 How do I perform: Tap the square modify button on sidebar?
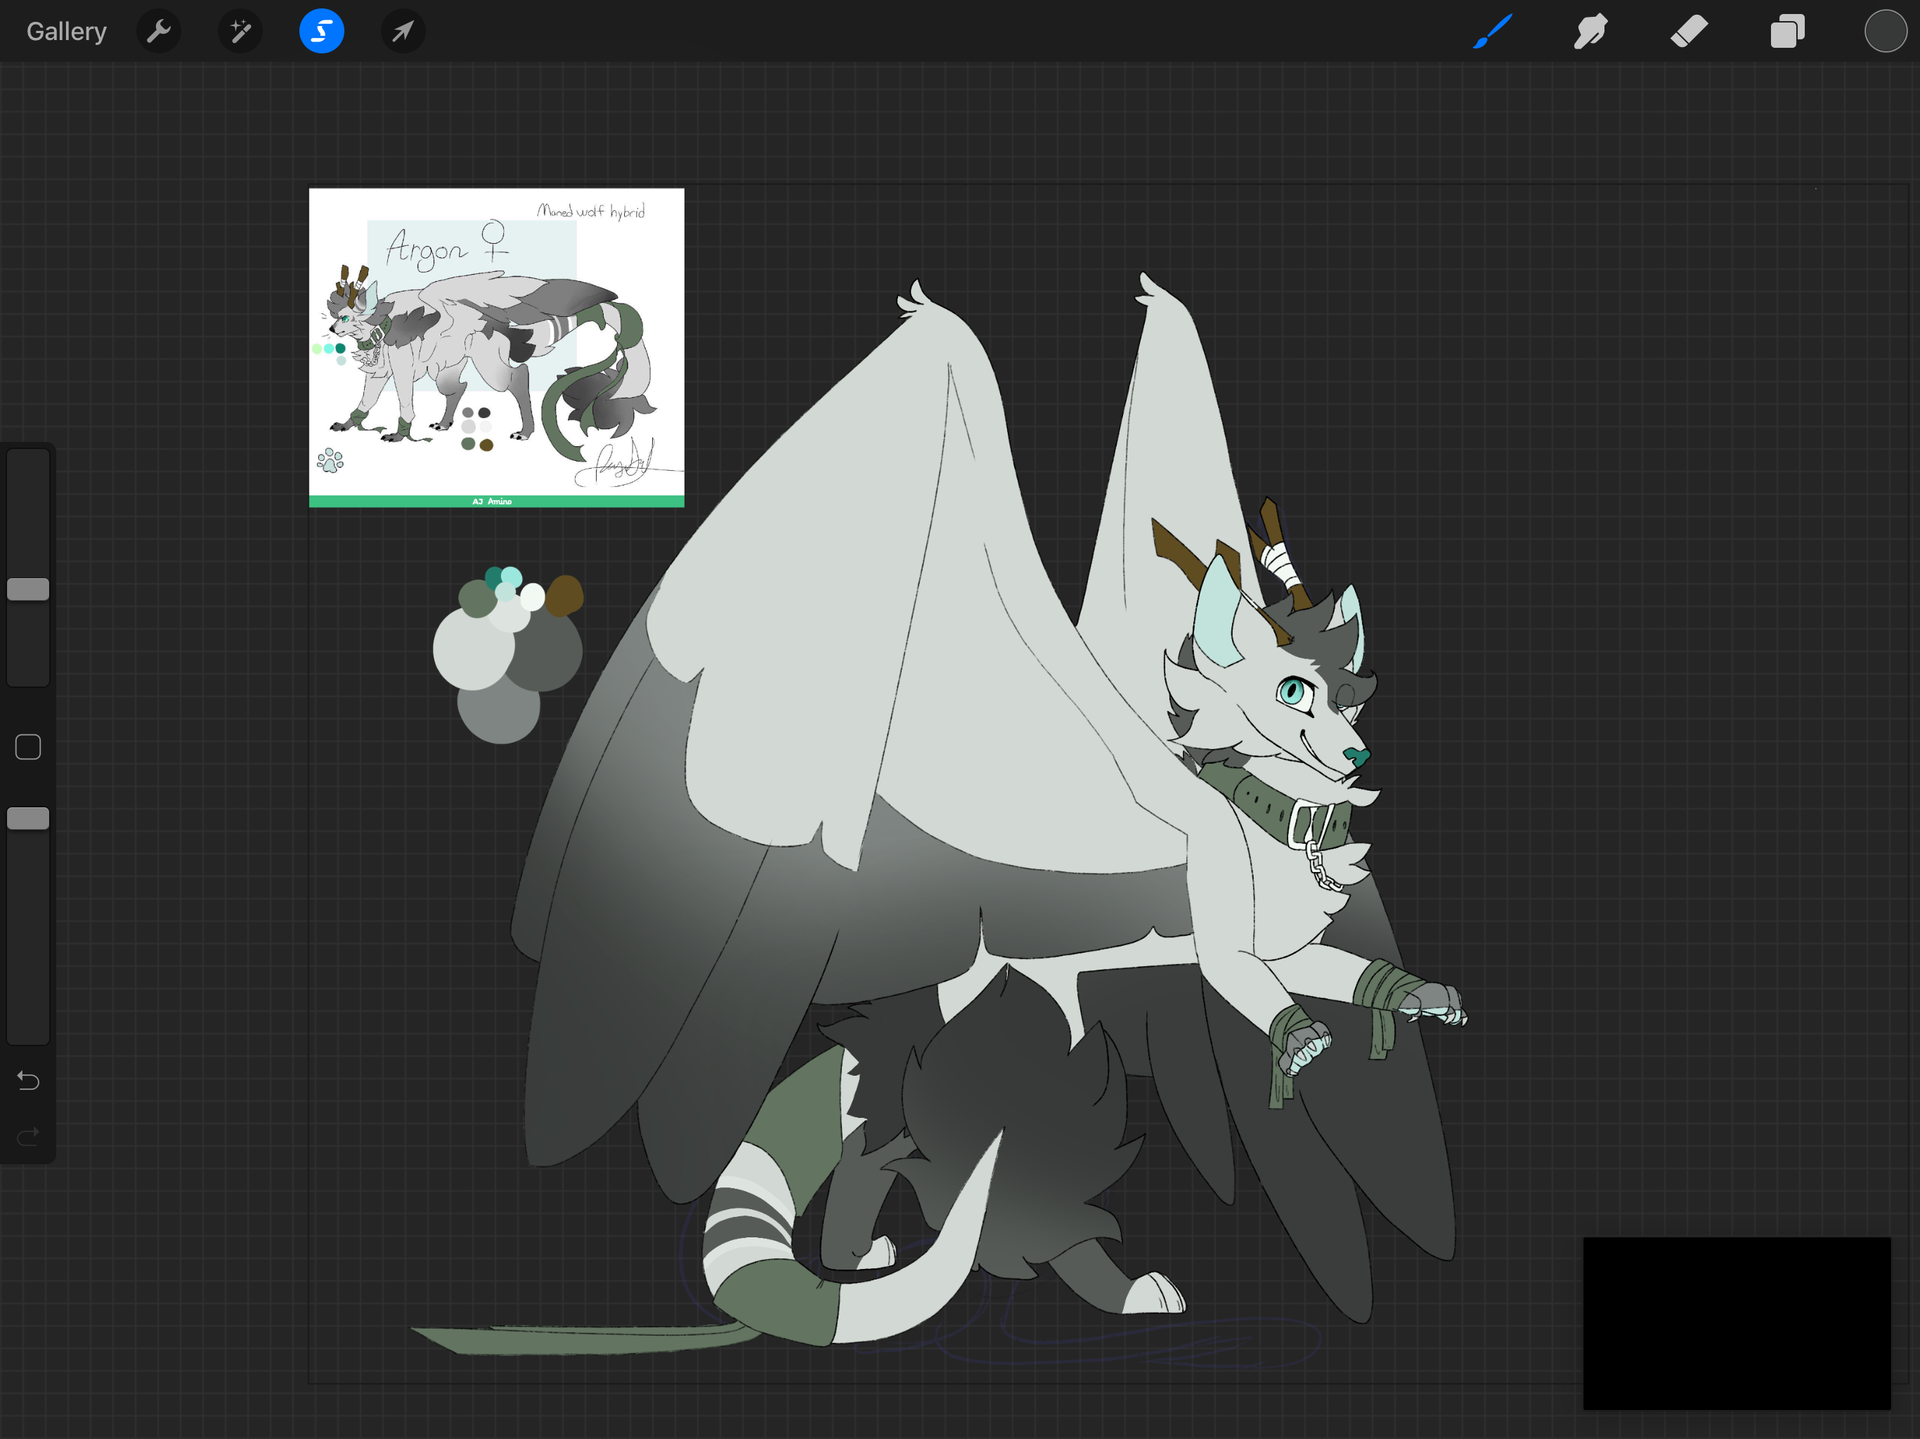[x=28, y=747]
